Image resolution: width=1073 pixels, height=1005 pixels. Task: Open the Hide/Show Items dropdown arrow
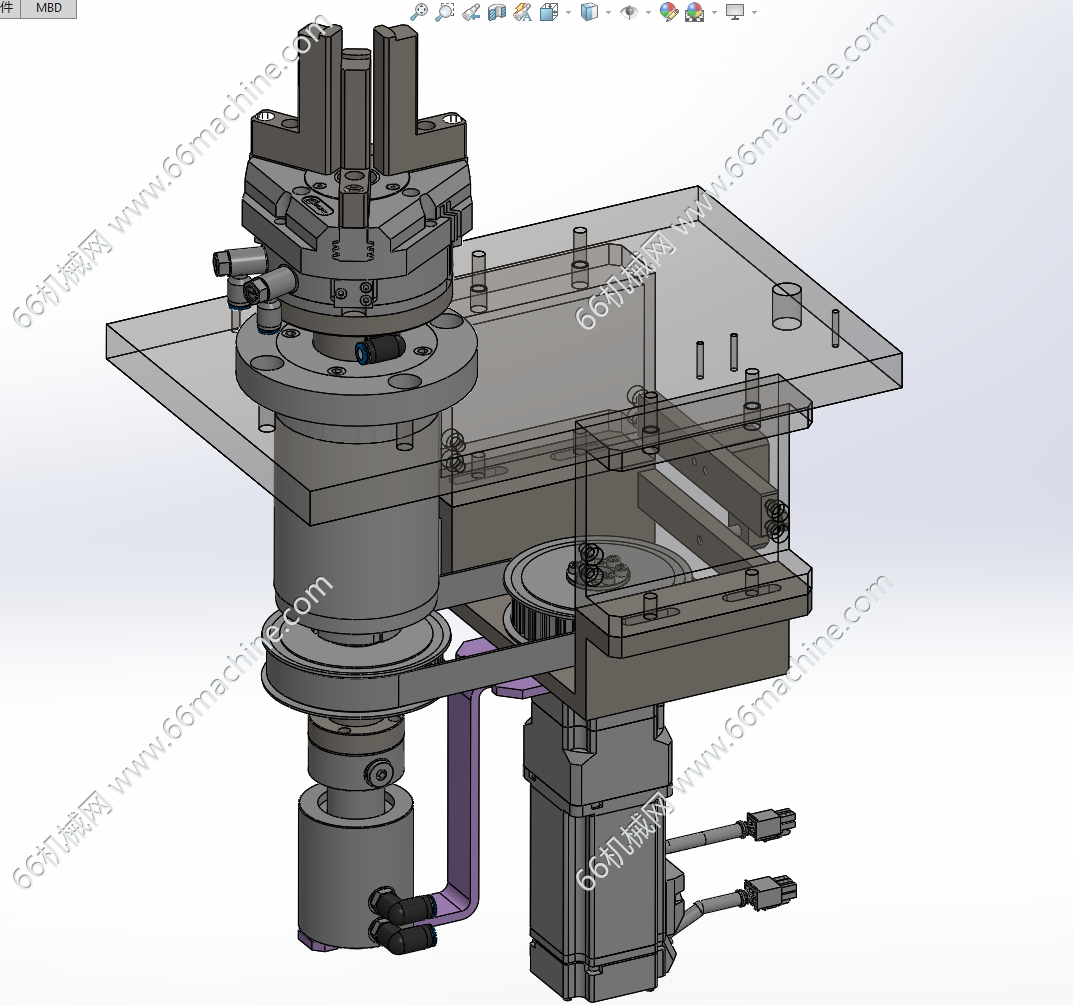(x=648, y=13)
